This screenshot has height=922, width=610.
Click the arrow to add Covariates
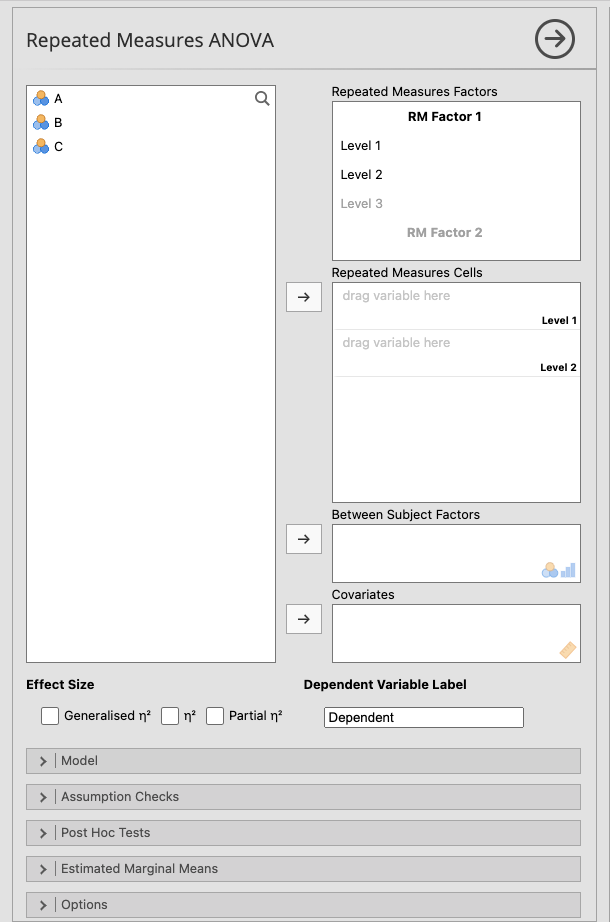point(304,619)
